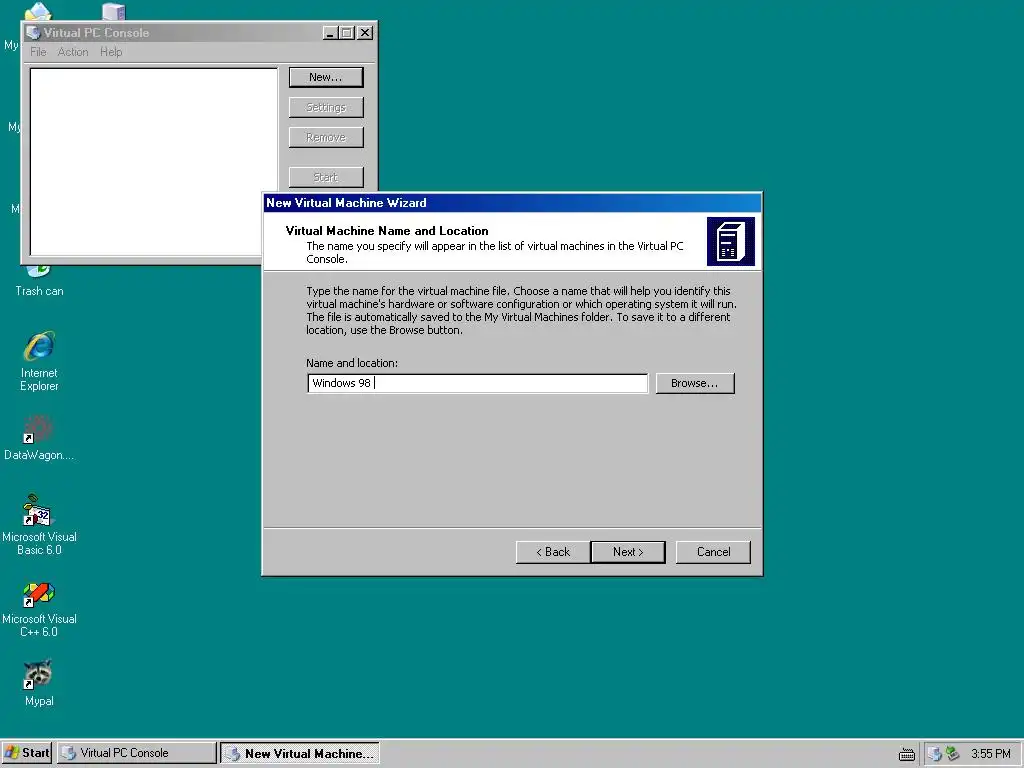Viewport: 1024px width, 768px height.
Task: Select the Trash can desktop icon
Action: point(39,281)
